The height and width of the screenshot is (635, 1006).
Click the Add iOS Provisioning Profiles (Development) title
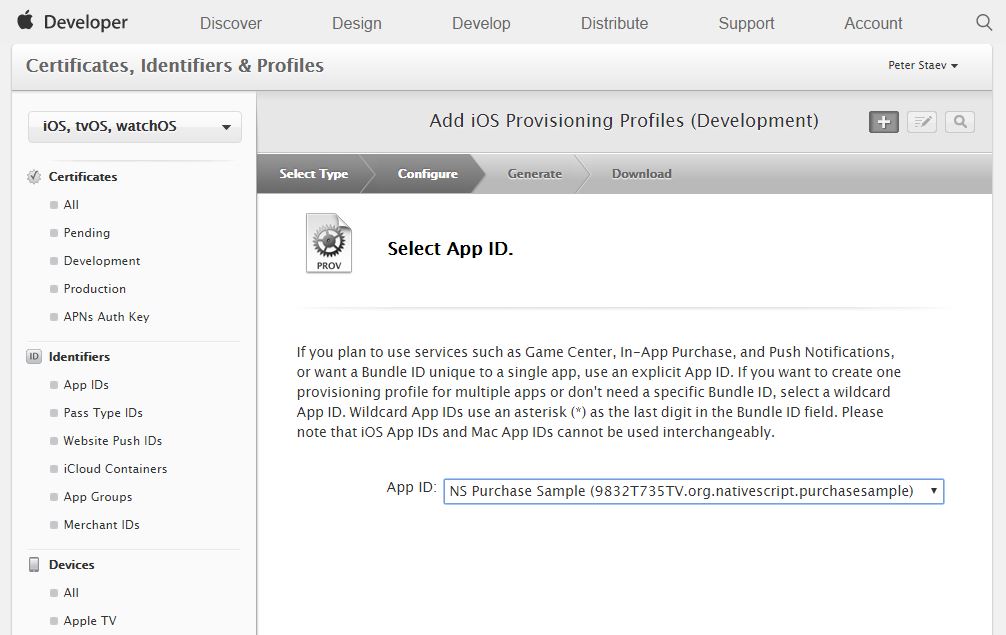click(x=624, y=121)
